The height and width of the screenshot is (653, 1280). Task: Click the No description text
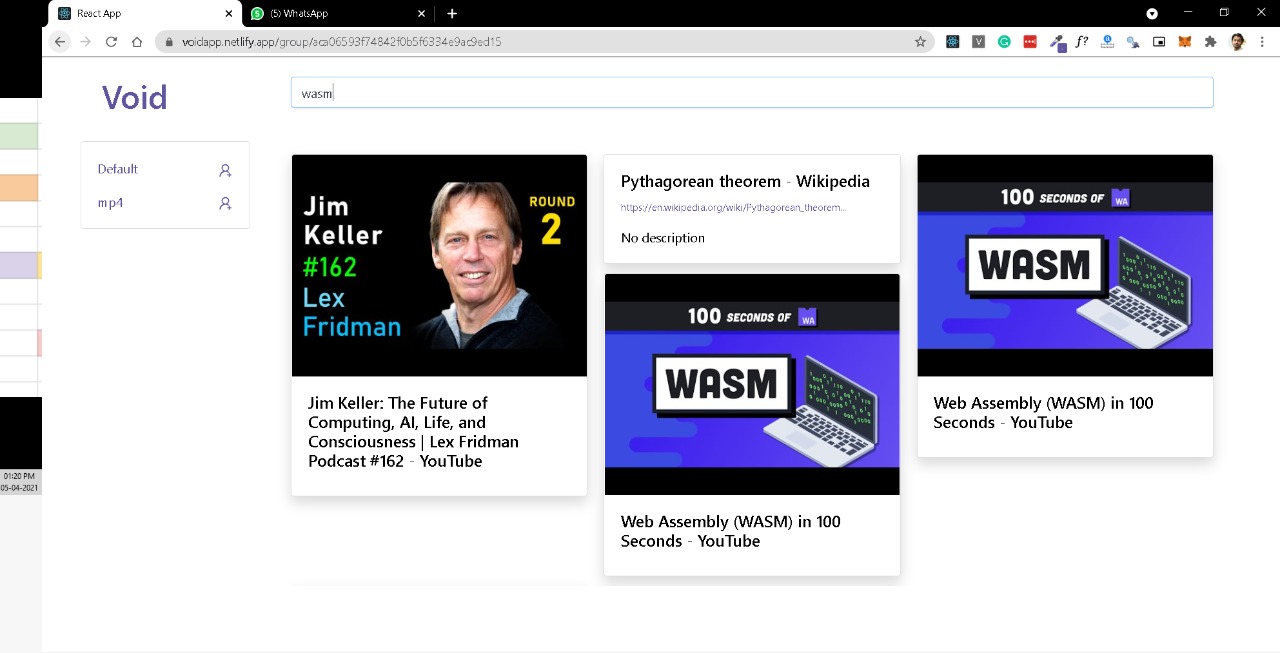pos(663,238)
